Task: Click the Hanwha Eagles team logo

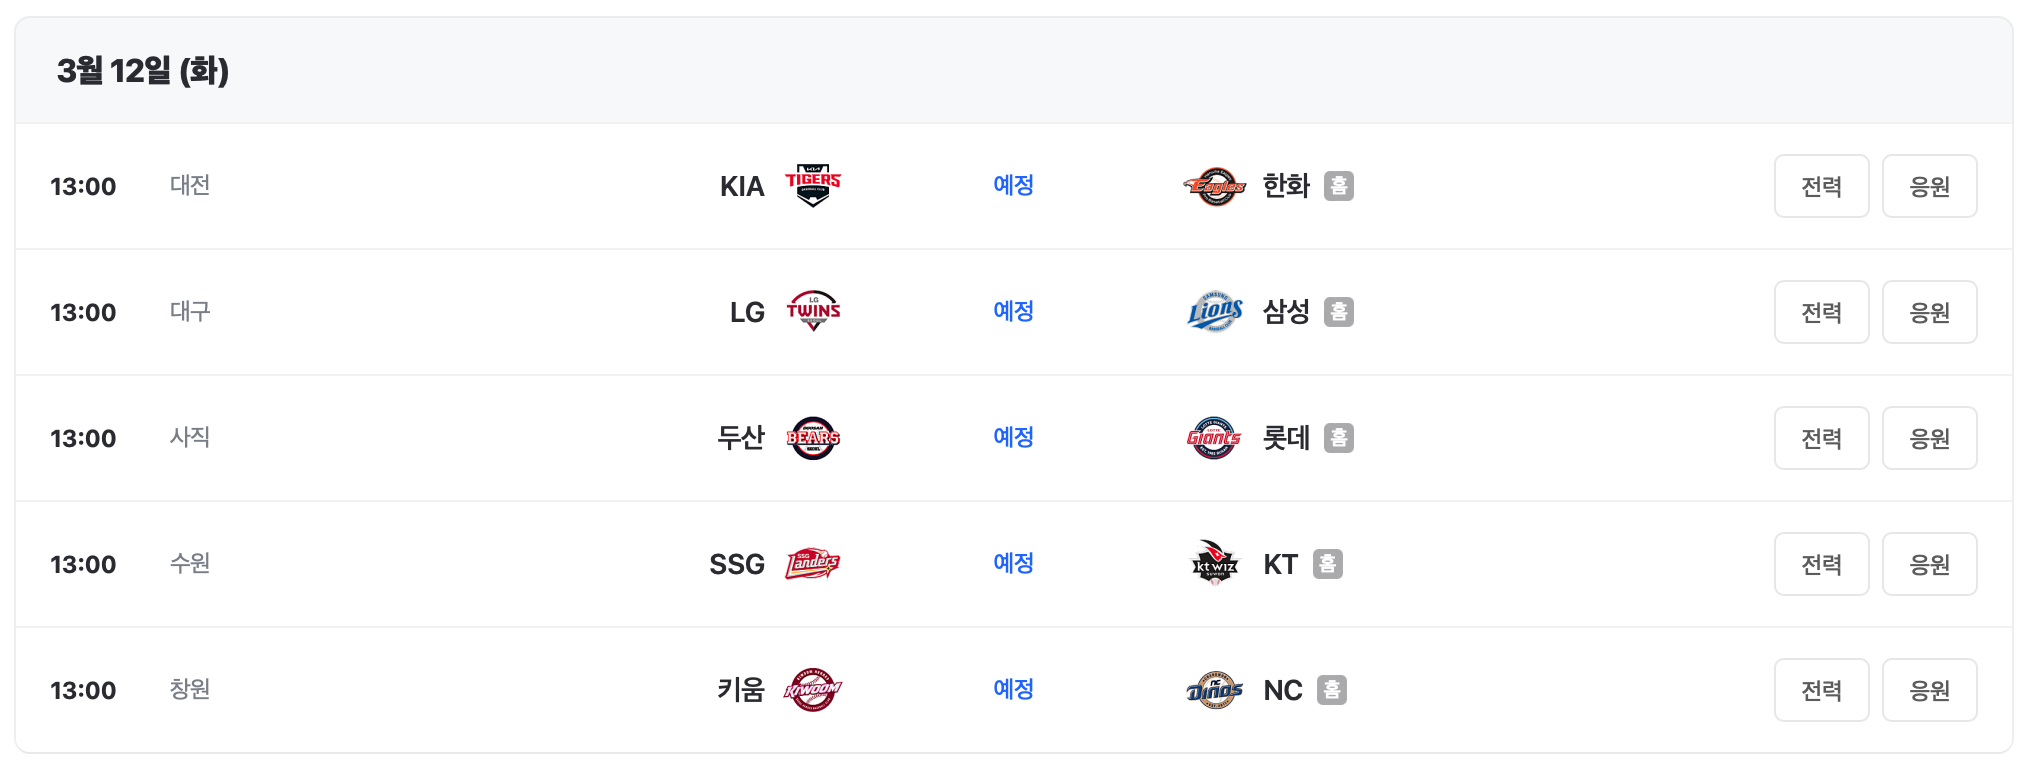Action: coord(1213,185)
